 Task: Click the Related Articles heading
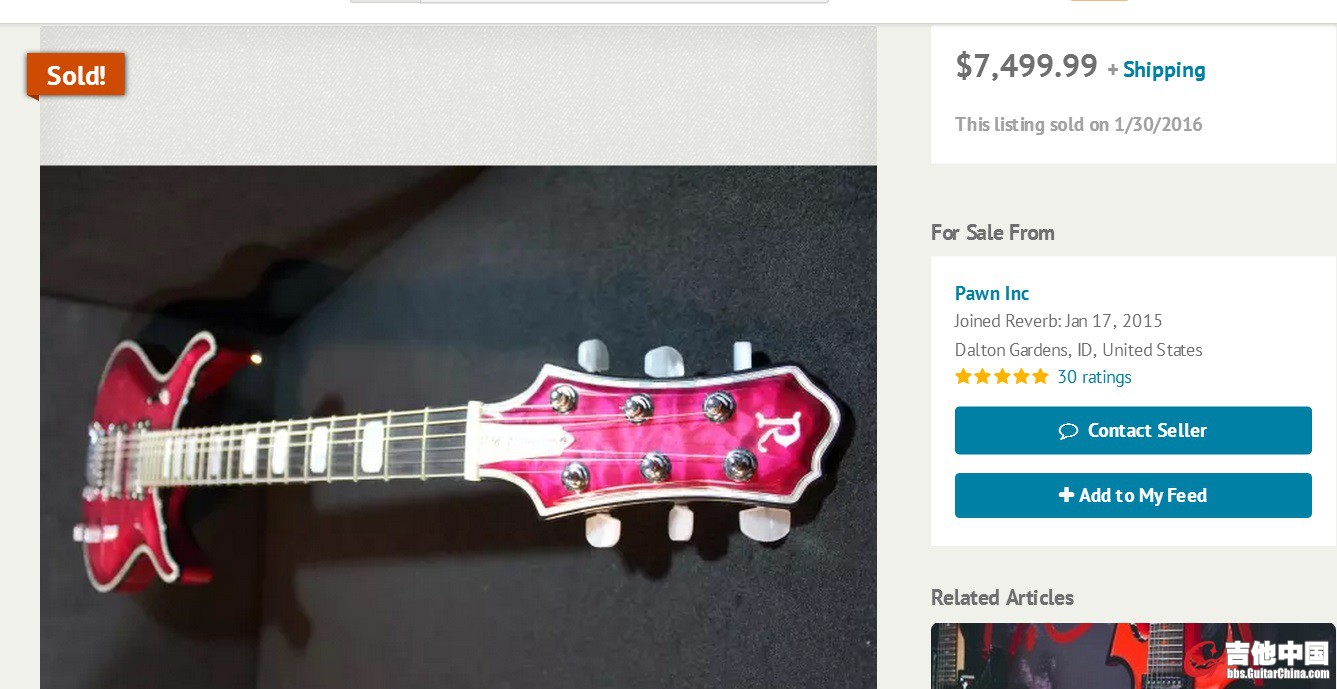pos(1002,598)
